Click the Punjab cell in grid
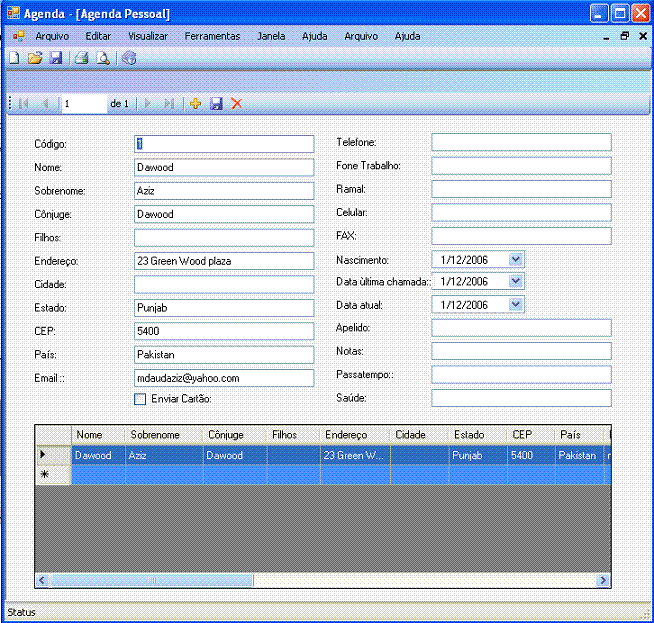Screen dimensions: 654x623 click(x=478, y=455)
